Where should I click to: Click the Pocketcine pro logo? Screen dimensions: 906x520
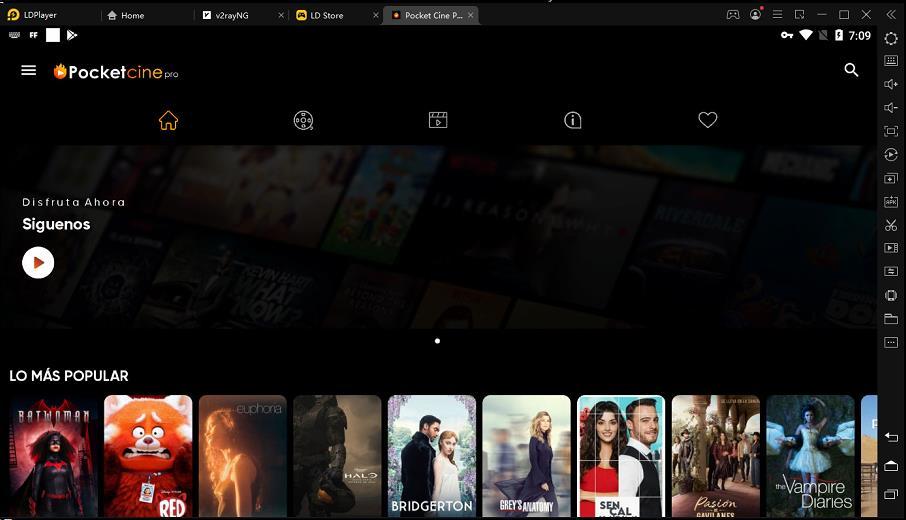(116, 72)
